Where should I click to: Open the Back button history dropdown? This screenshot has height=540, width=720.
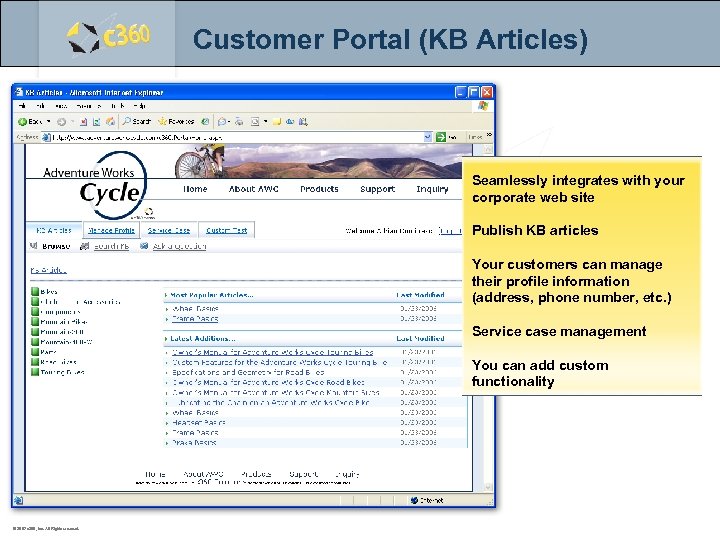49,122
